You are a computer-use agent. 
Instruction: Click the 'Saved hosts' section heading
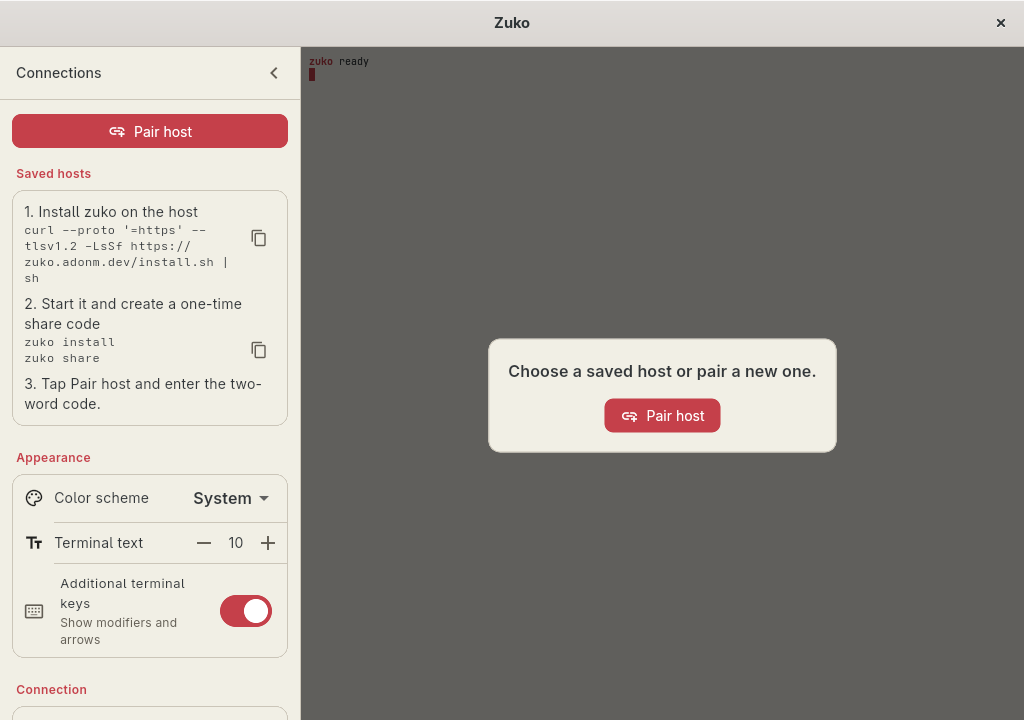click(54, 174)
